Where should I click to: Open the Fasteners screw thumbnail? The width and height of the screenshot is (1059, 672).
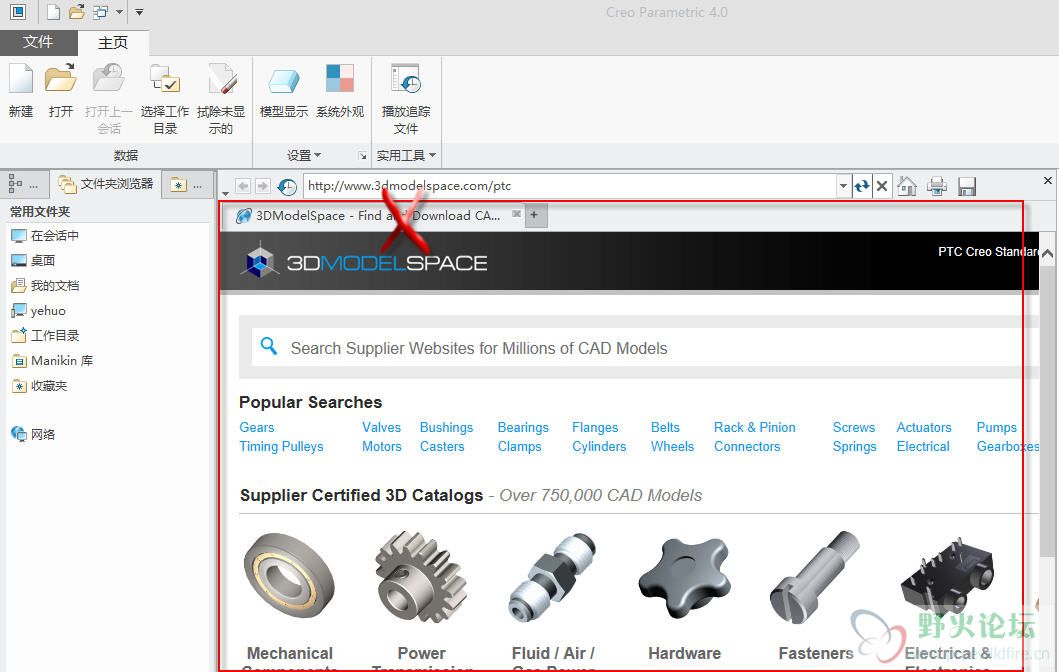click(x=815, y=576)
